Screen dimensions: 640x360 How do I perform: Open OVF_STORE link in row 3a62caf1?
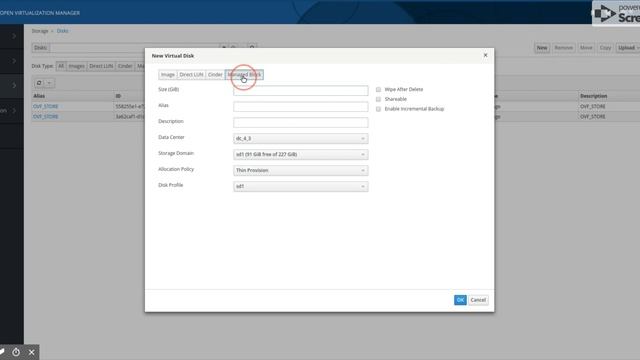point(46,116)
